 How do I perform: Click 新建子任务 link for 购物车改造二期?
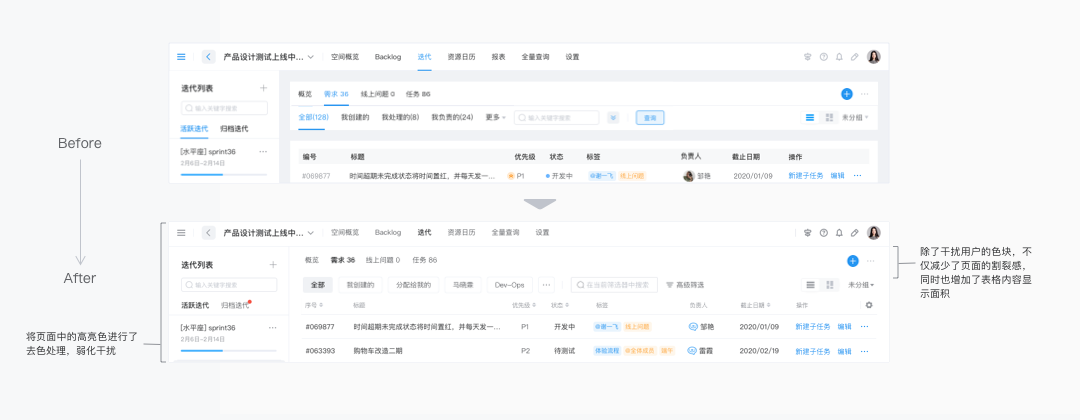point(813,351)
